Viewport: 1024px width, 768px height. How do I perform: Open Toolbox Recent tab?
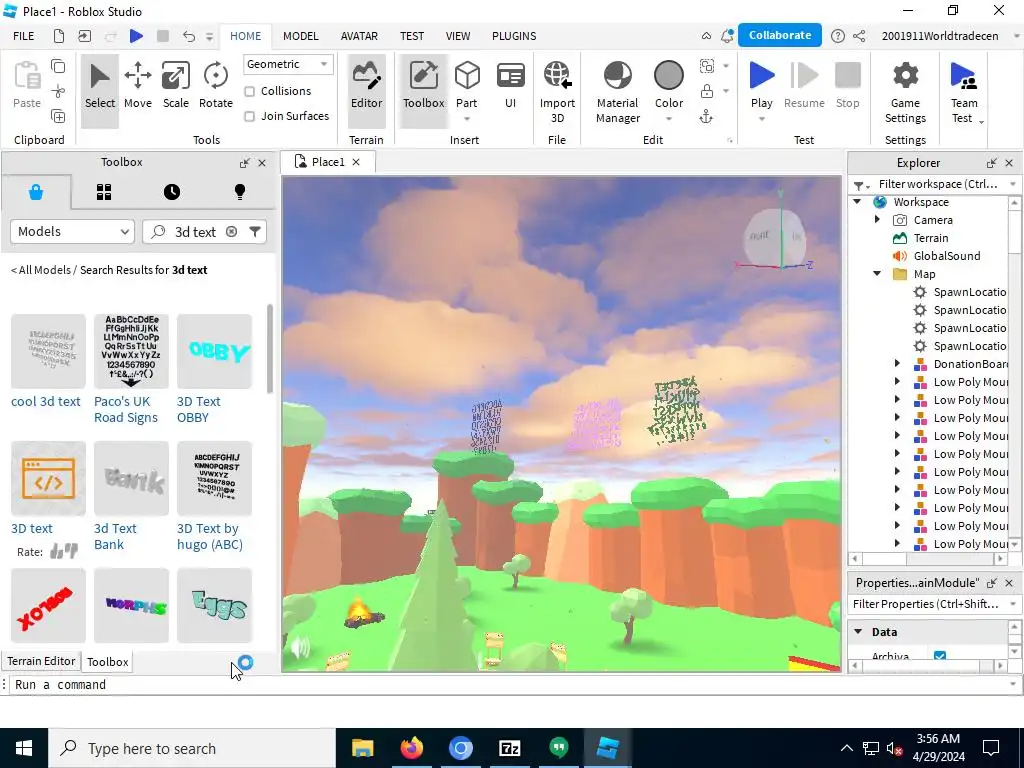(x=172, y=192)
